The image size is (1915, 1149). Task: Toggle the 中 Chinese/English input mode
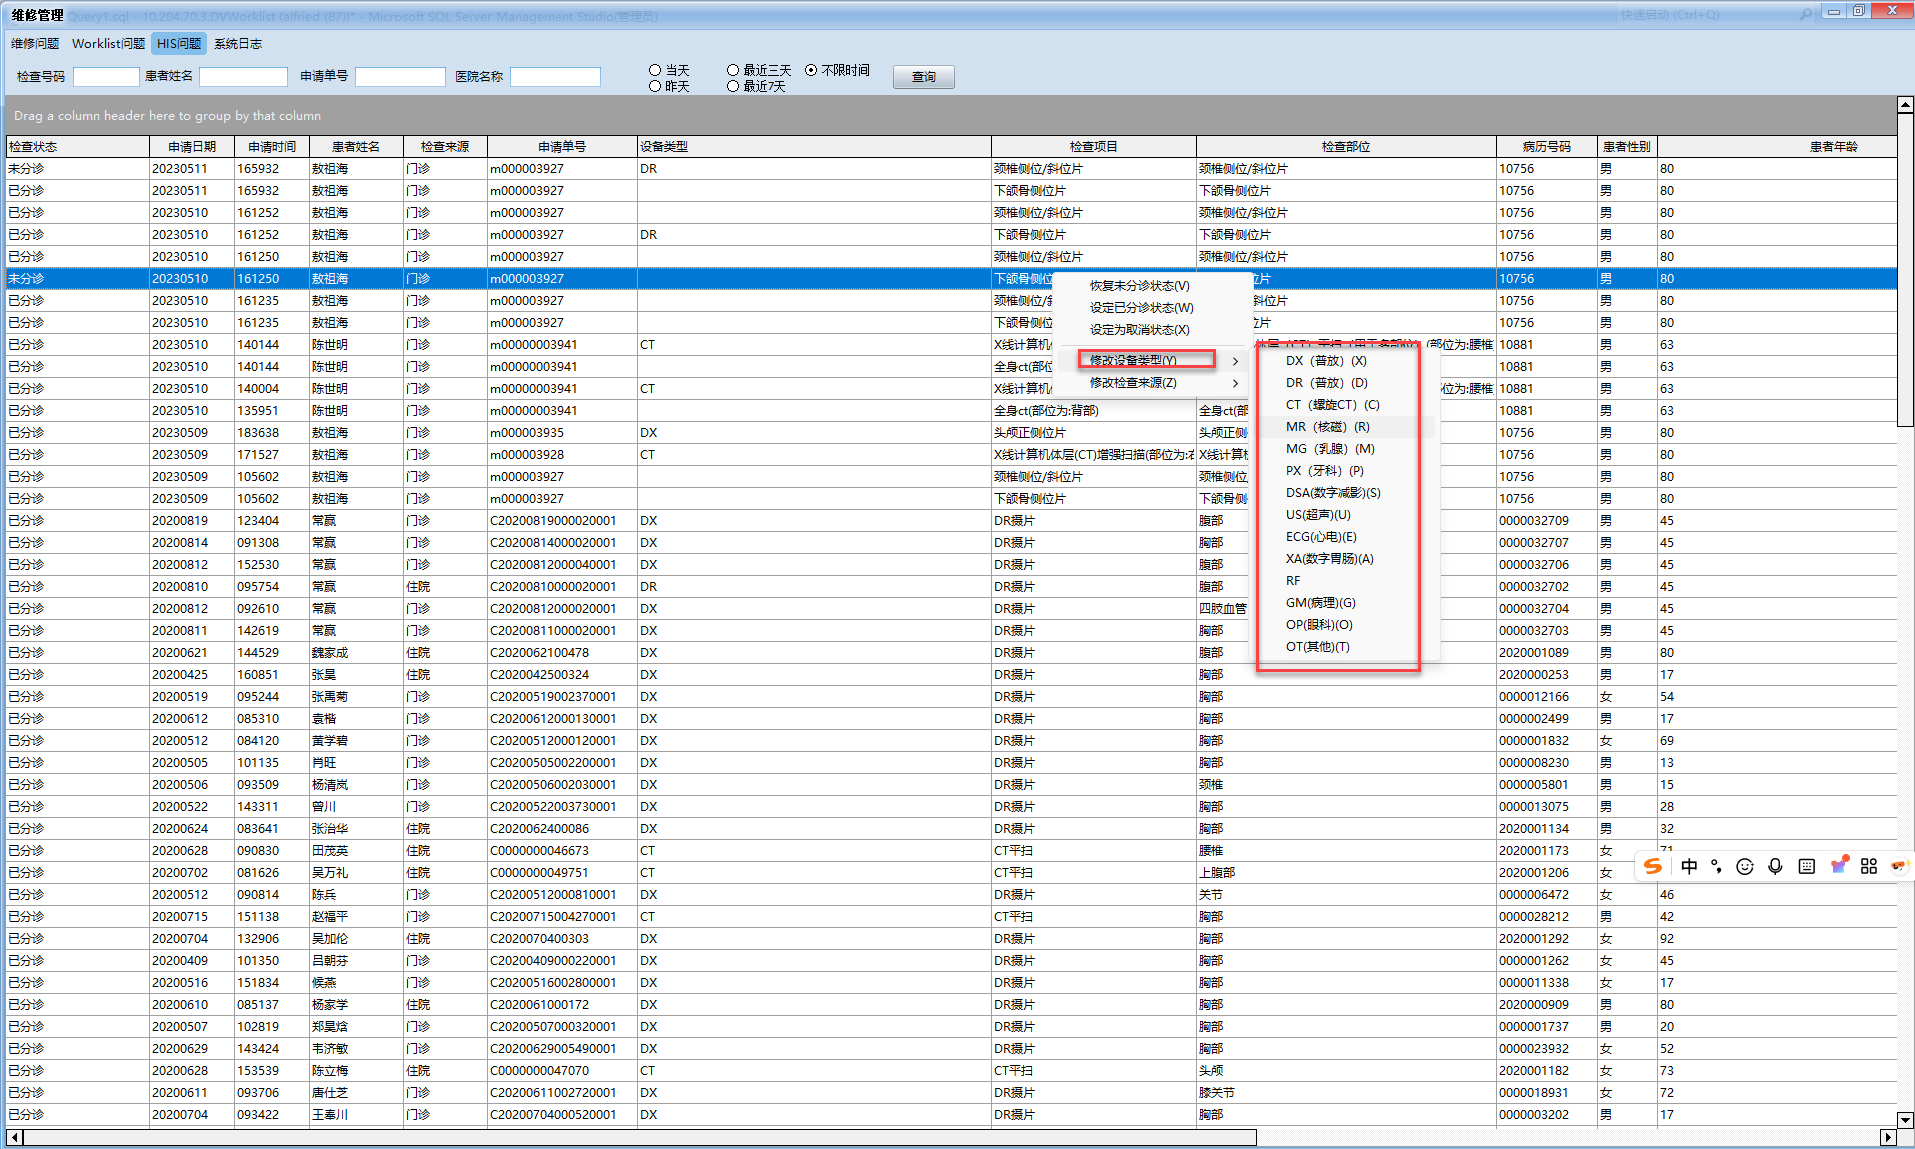click(1689, 866)
